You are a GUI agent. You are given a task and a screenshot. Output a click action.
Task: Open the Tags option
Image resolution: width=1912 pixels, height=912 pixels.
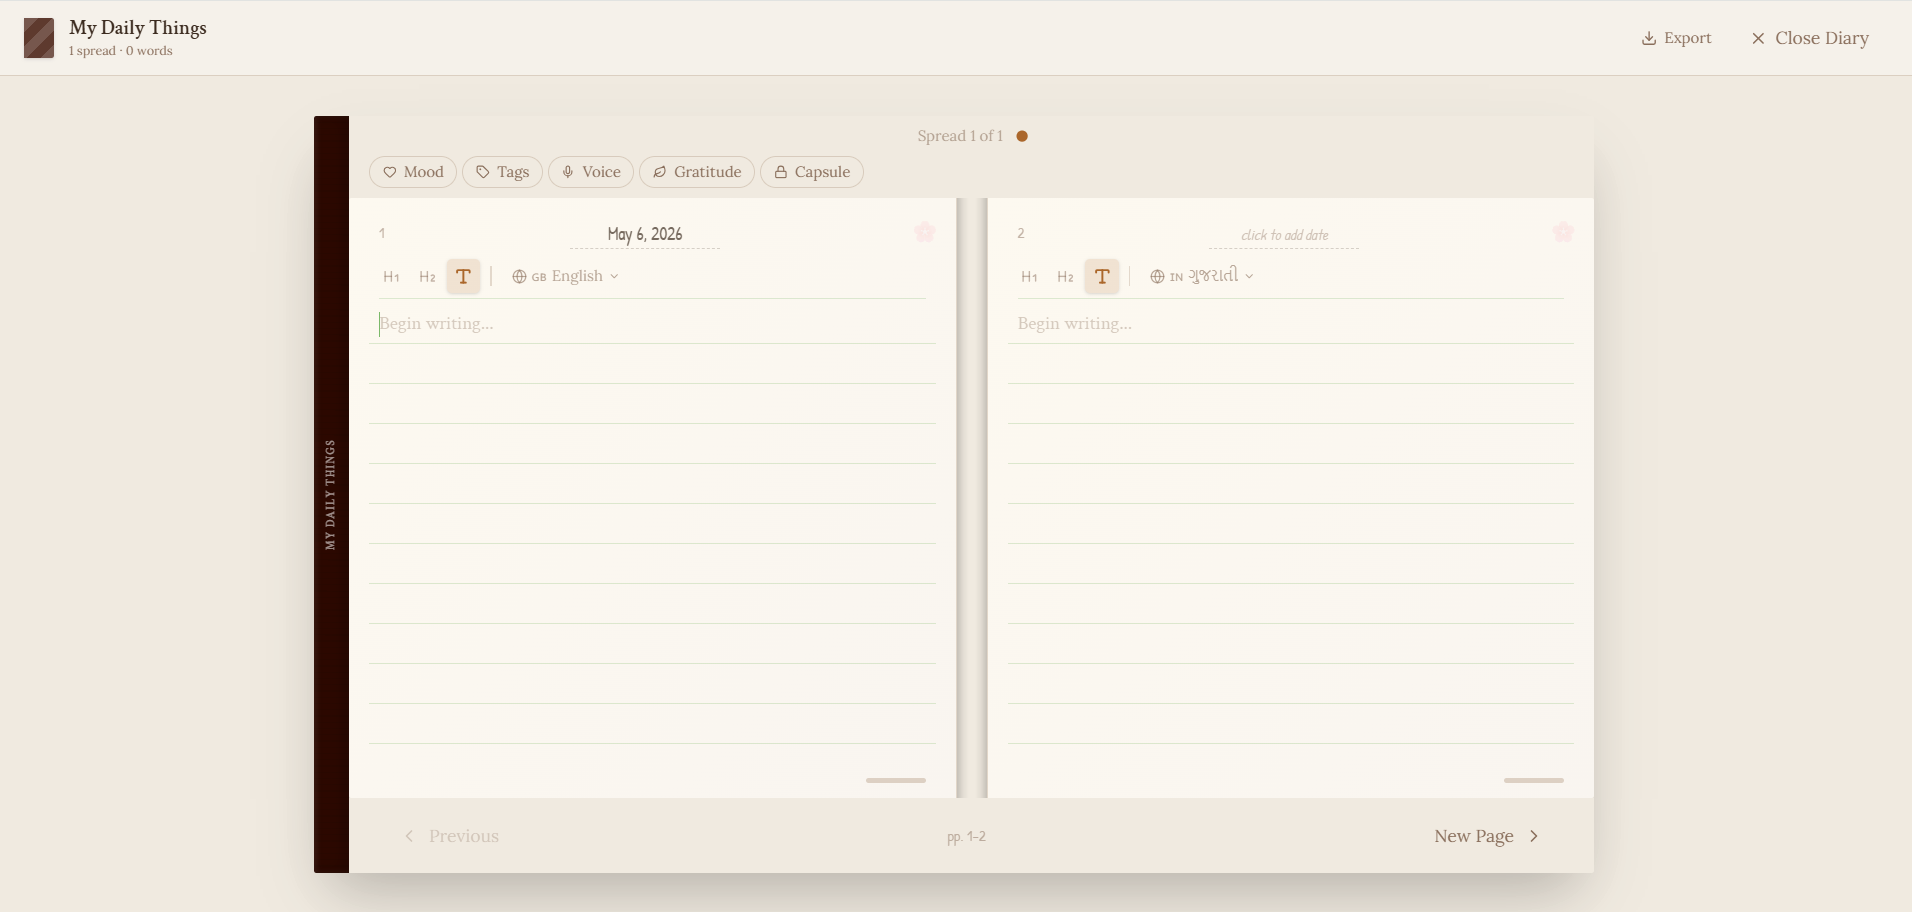[x=502, y=172]
